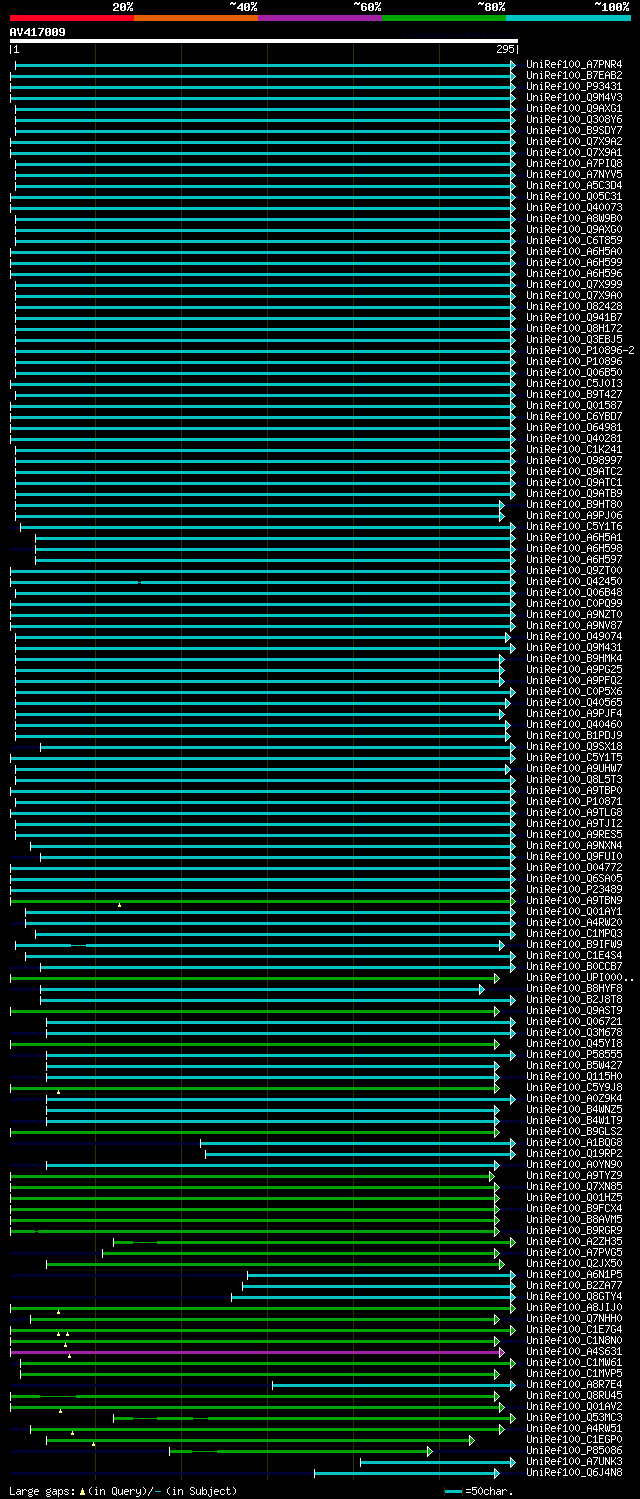Select hit label UniRef100_C1E7G4
Image resolution: width=640 pixels, height=1499 pixels.
pos(574,1329)
